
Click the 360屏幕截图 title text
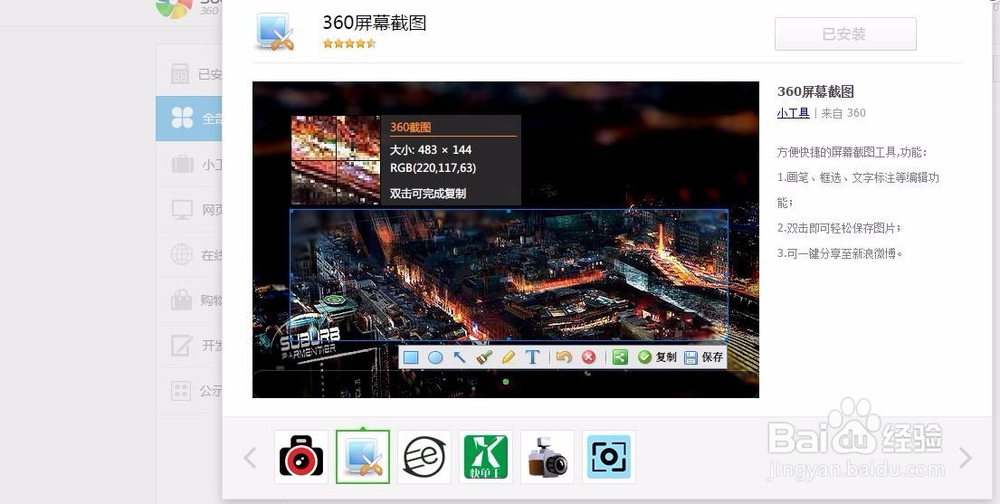374,23
